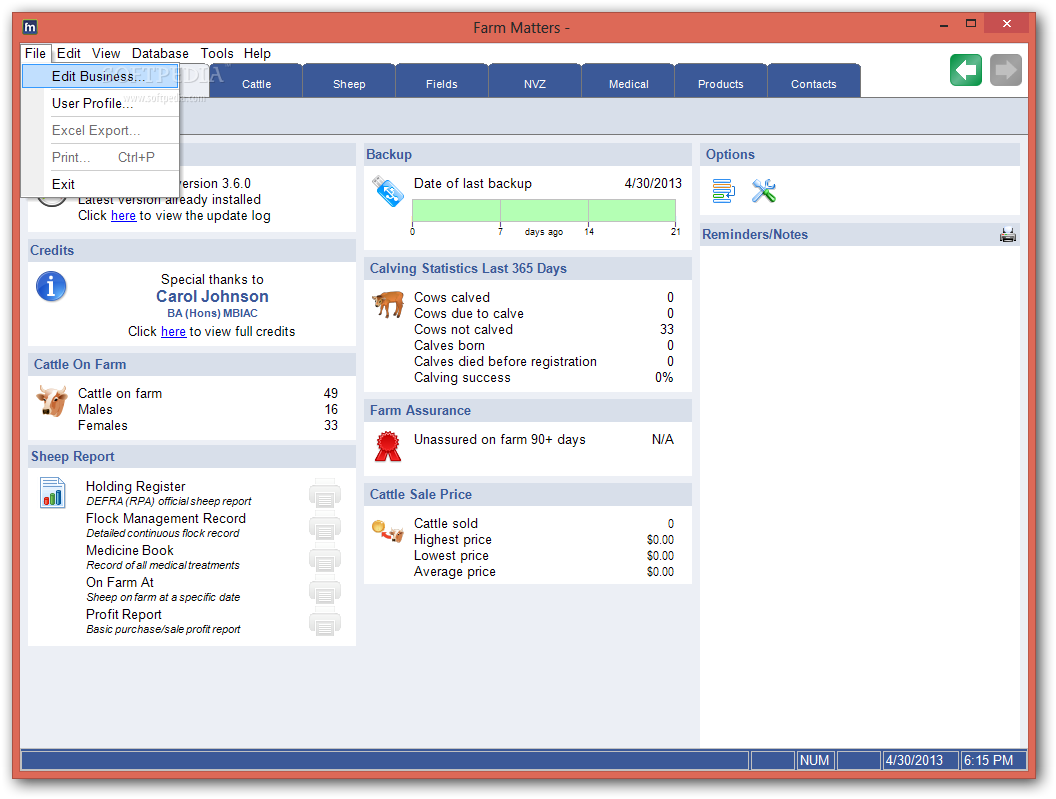Open the tools wrench icon in Options
This screenshot has height=799, width=1056.
tap(764, 191)
